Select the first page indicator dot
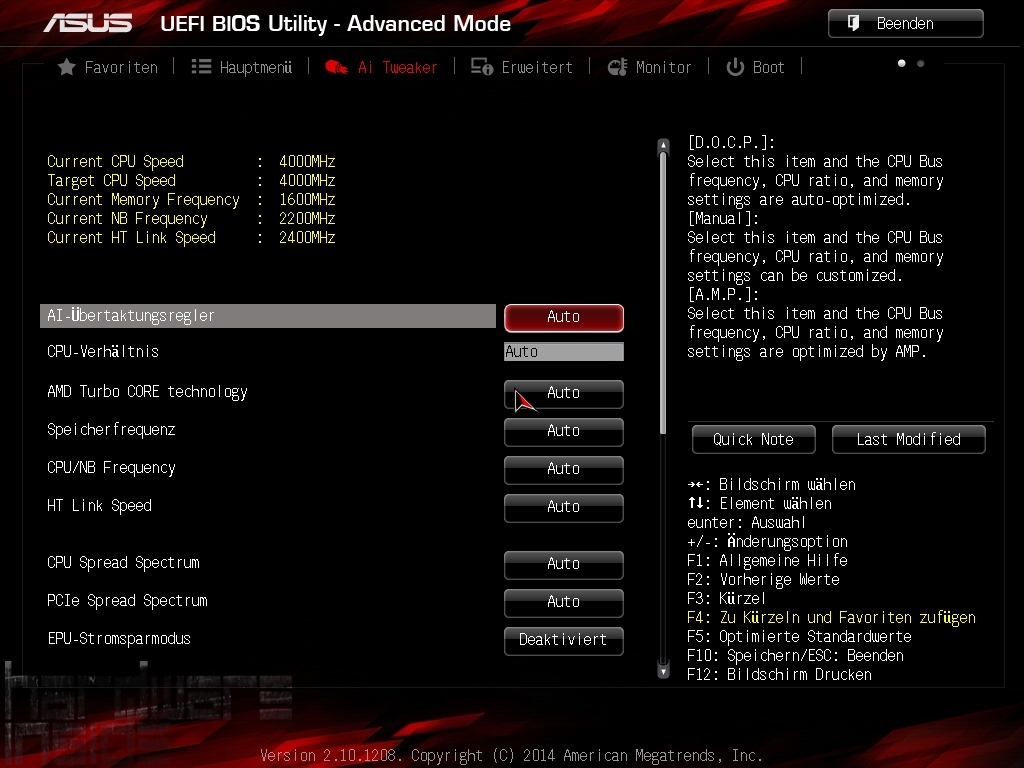The width and height of the screenshot is (1024, 768). tap(901, 63)
